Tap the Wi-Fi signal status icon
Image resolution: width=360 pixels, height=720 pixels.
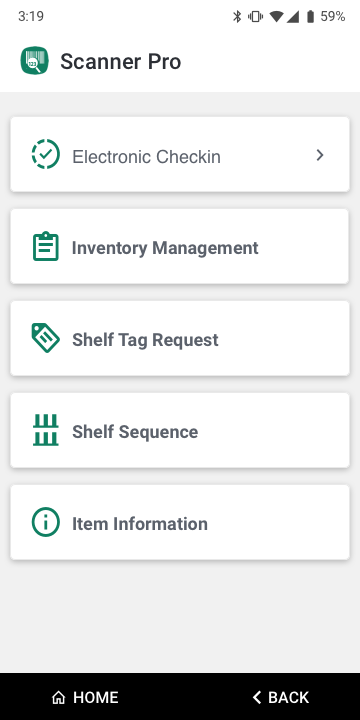point(276,17)
